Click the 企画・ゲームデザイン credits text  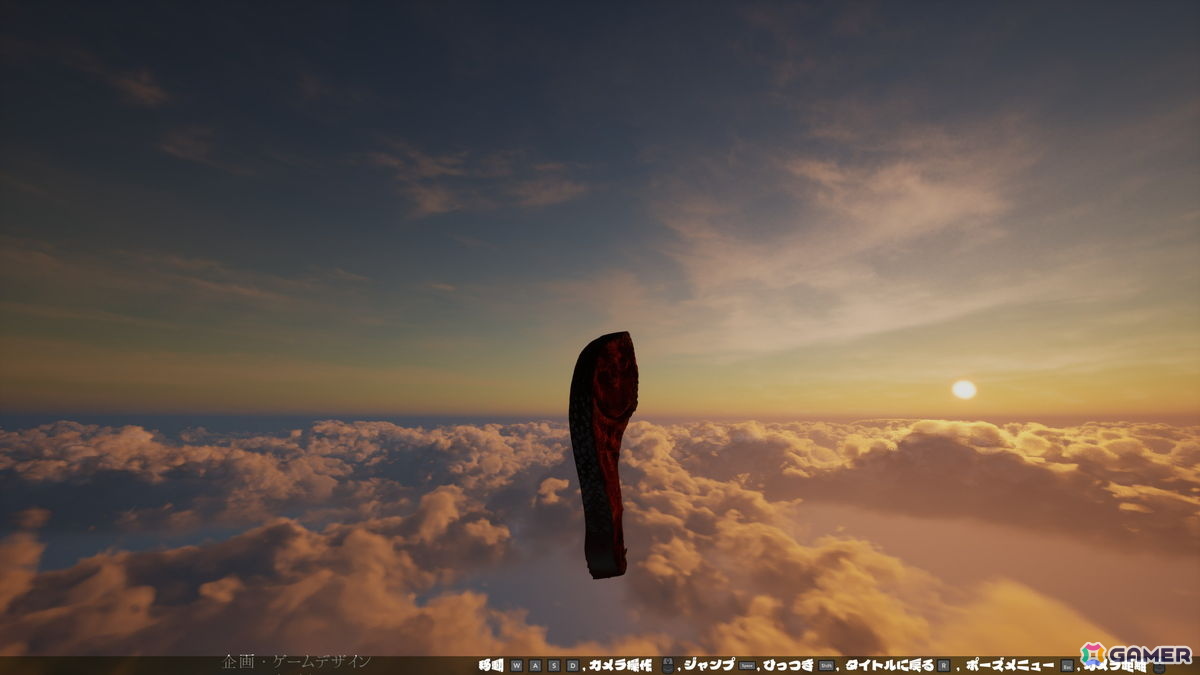click(x=296, y=662)
